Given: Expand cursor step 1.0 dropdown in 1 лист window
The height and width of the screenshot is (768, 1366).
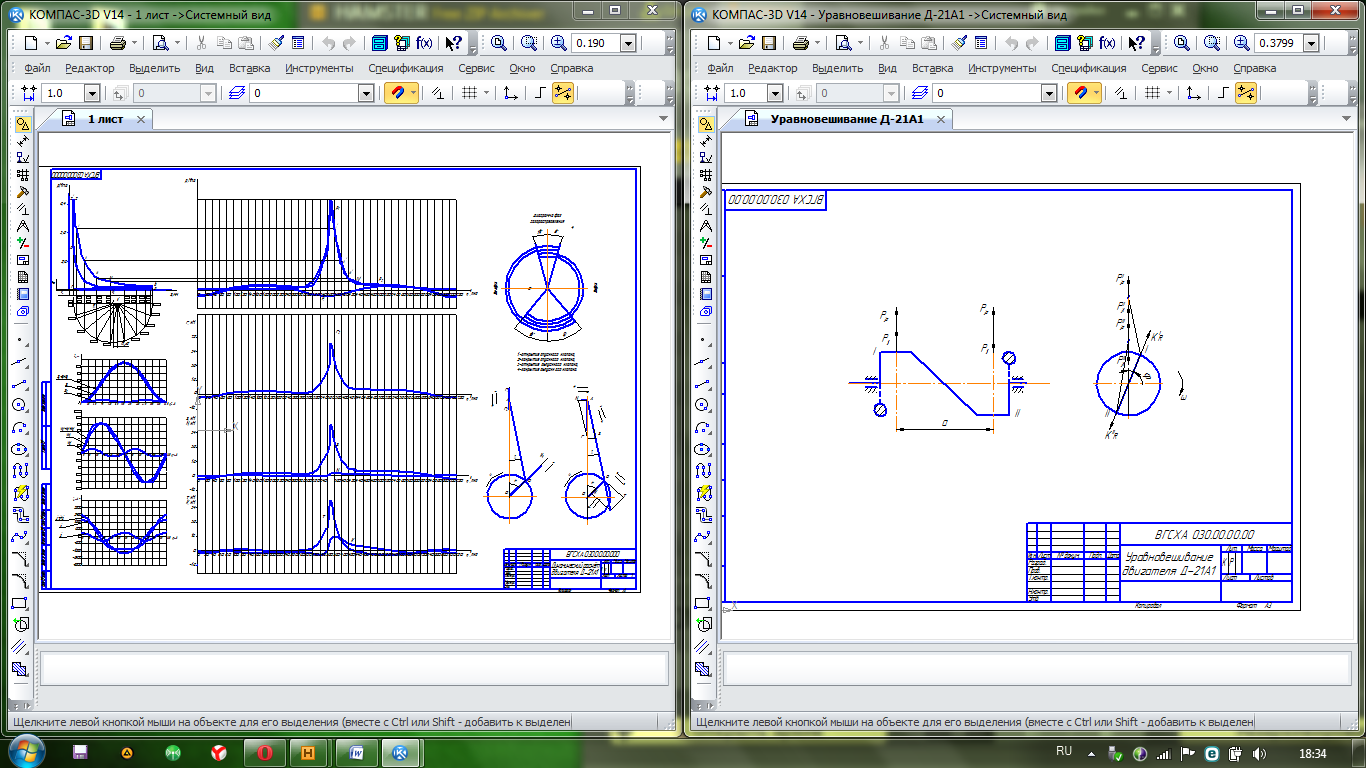Looking at the screenshot, I should point(92,93).
